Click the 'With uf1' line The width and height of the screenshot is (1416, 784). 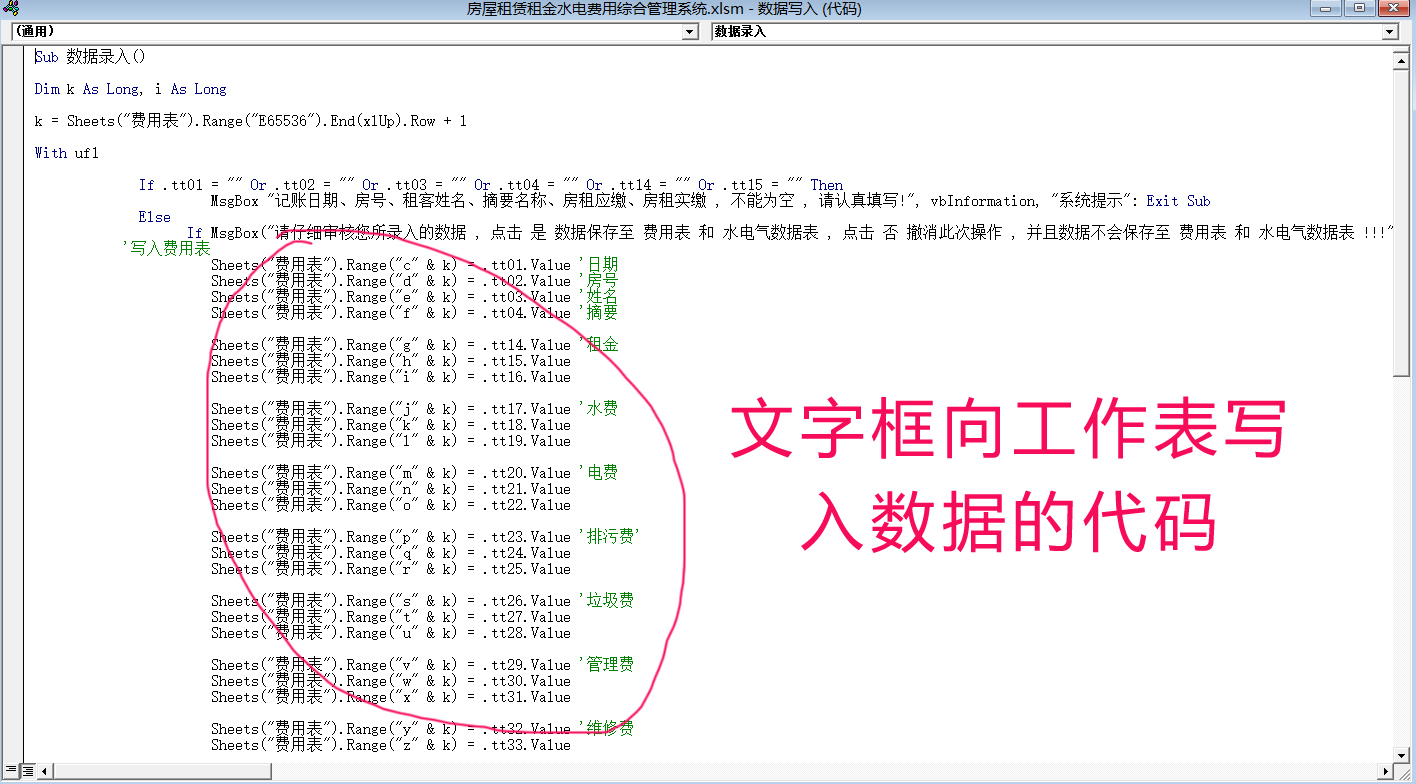coord(67,153)
